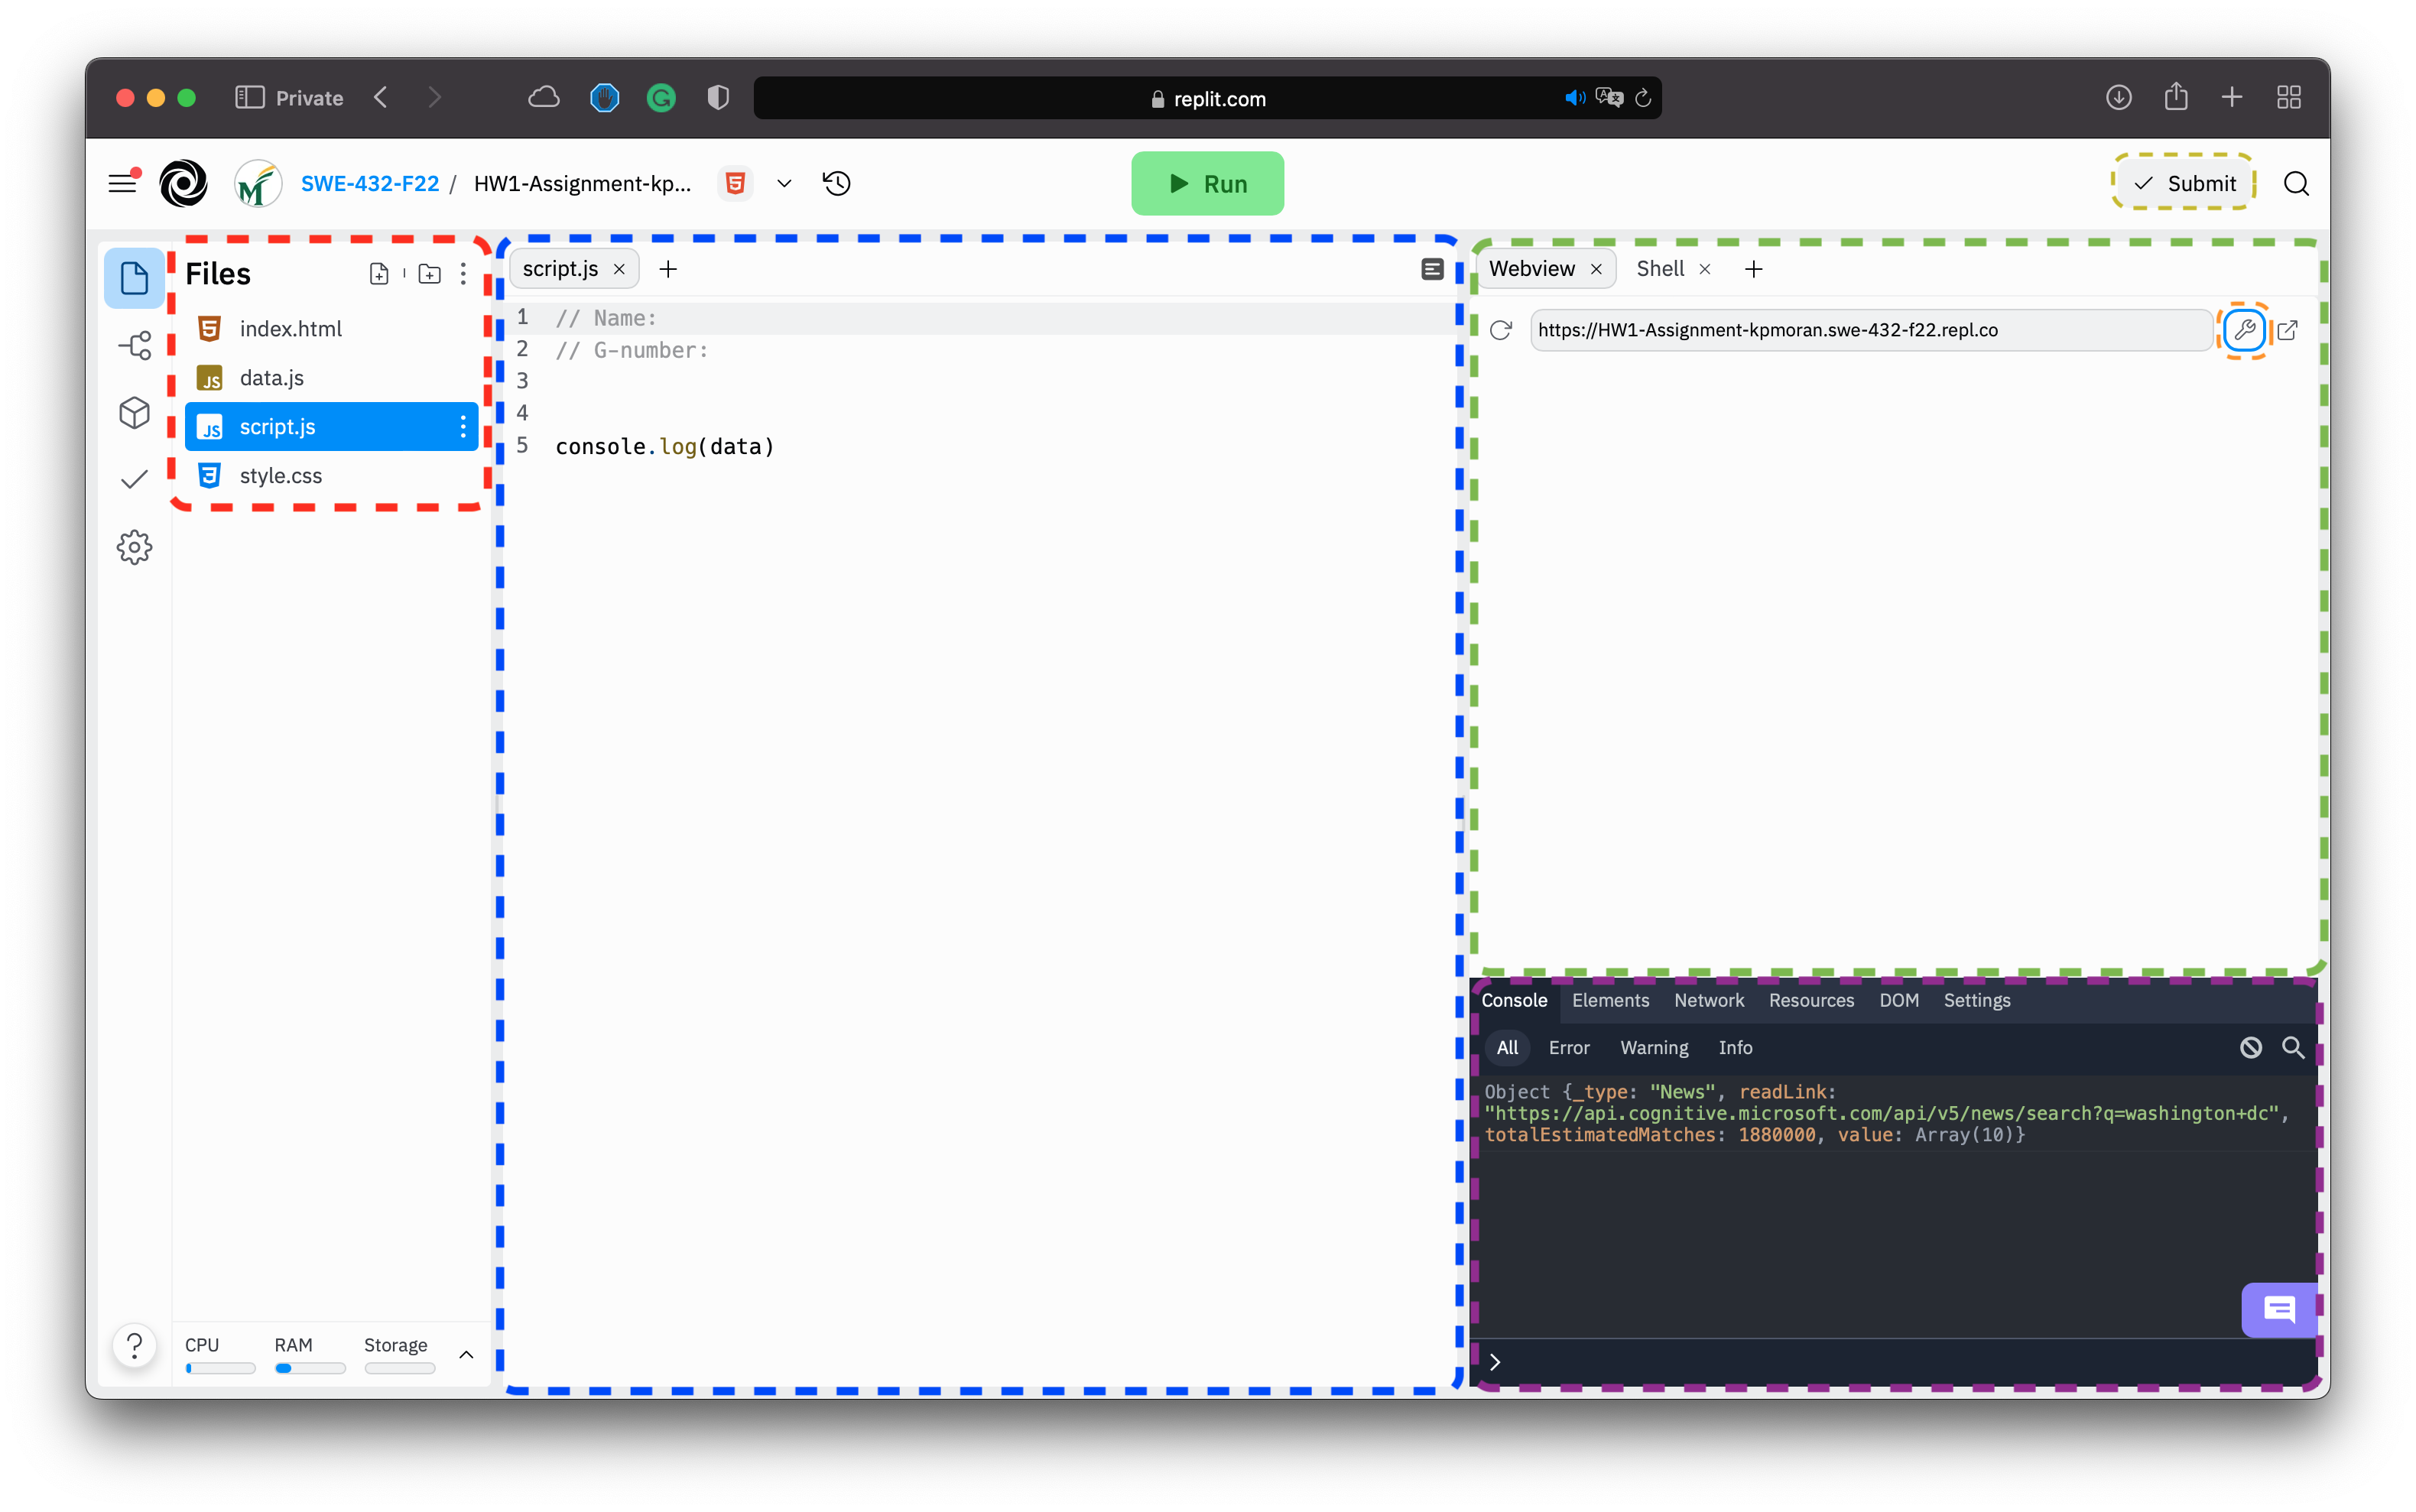Open the version history clock icon
Image resolution: width=2416 pixels, height=1512 pixels.
click(836, 183)
